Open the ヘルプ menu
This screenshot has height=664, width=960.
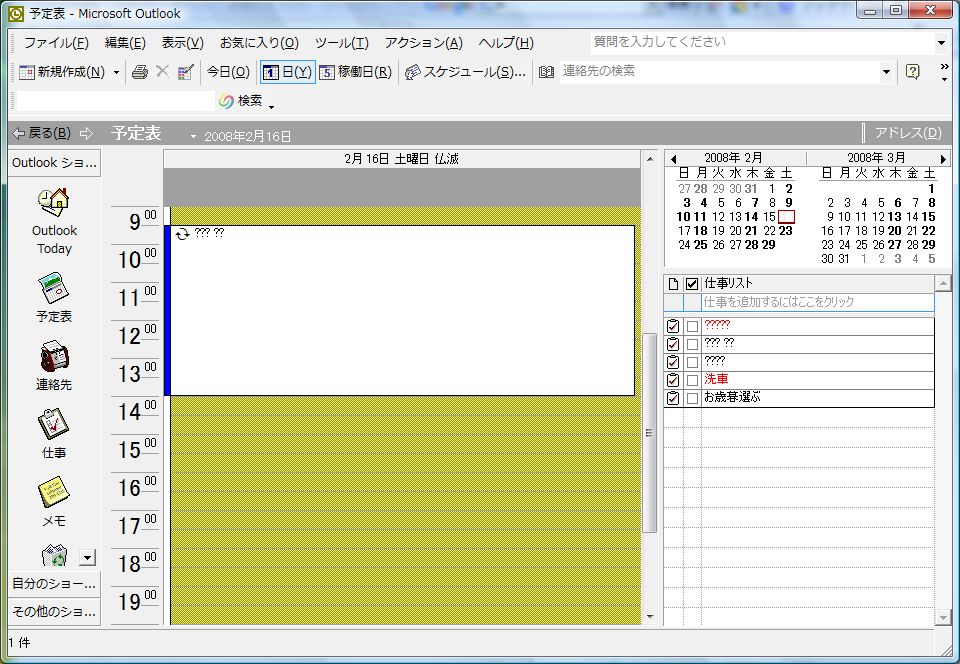point(506,43)
